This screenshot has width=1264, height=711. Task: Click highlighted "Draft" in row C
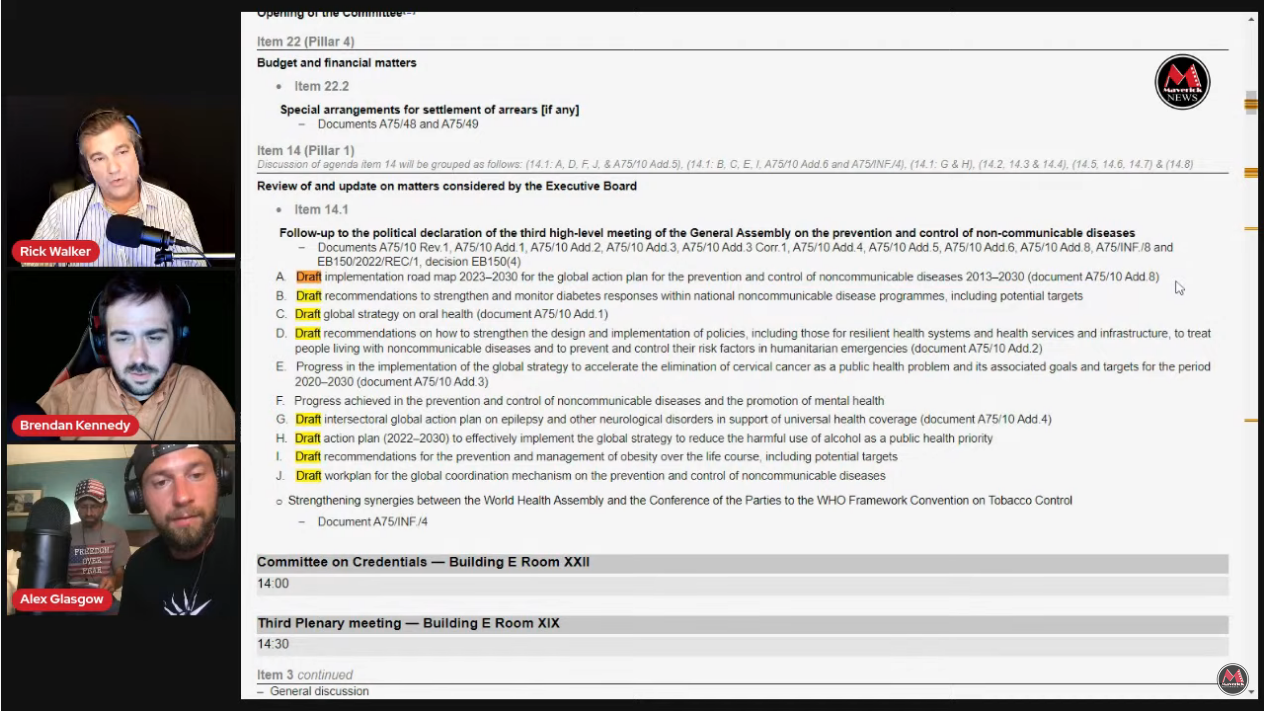click(x=308, y=314)
